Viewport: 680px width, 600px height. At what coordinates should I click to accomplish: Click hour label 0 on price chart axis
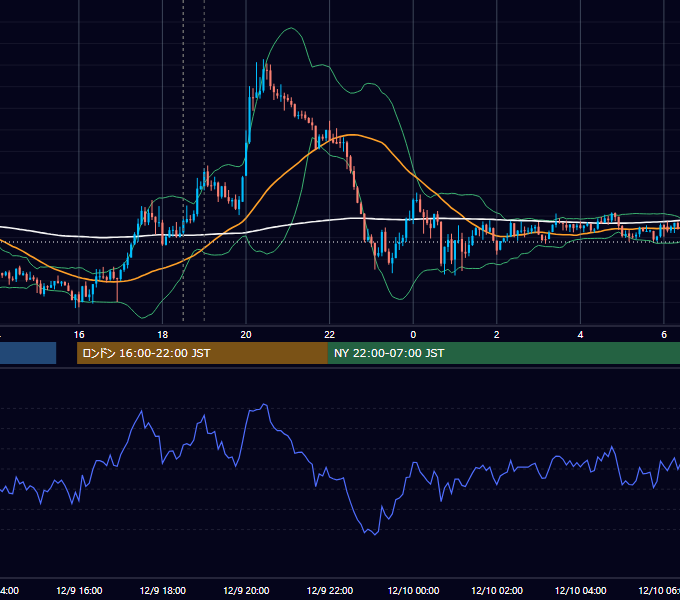[413, 335]
